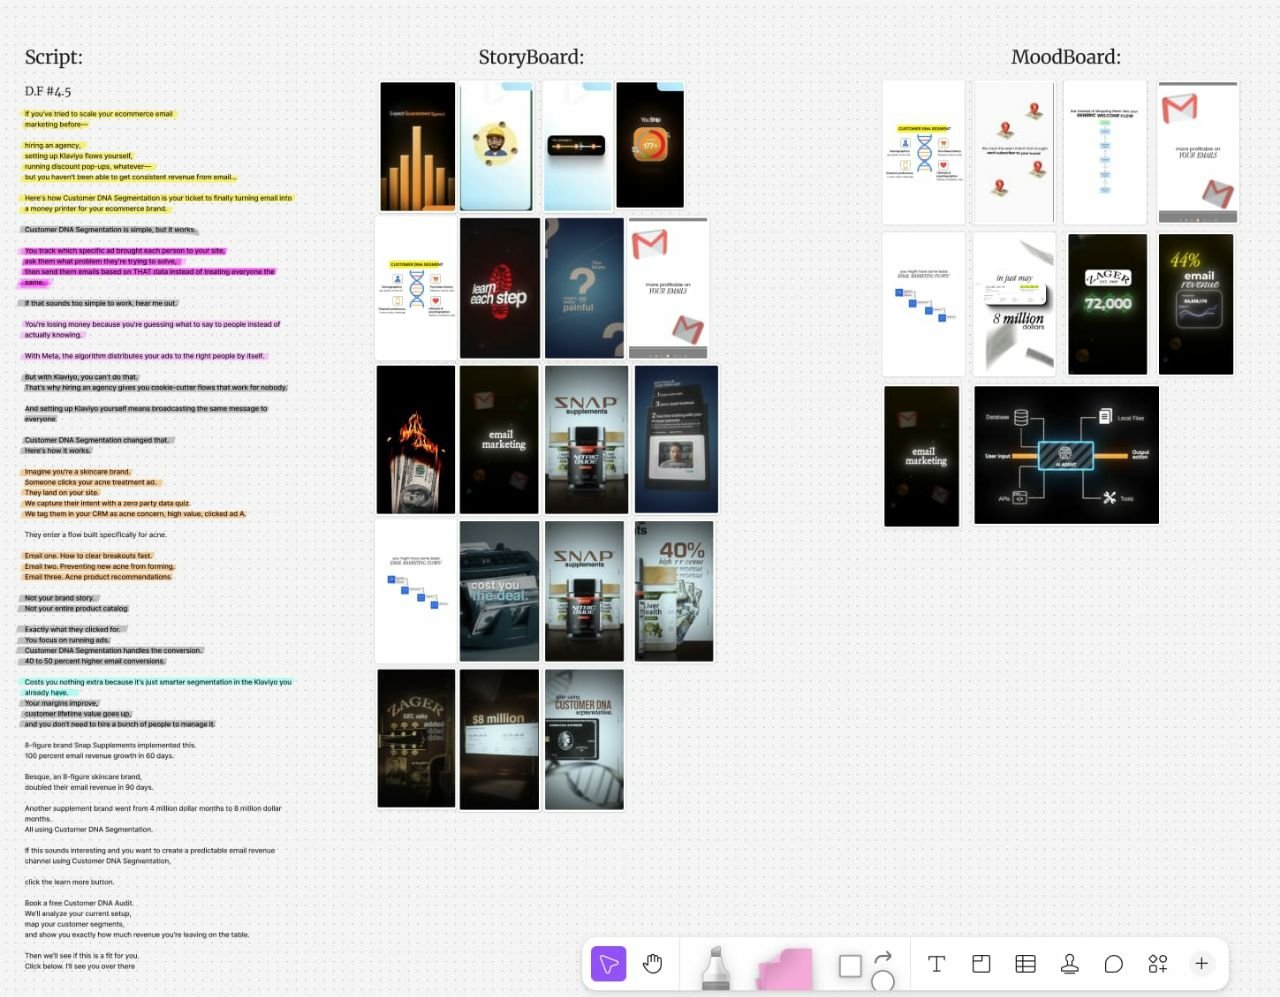Image resolution: width=1280 pixels, height=997 pixels.
Task: Select the Section tool
Action: [981, 964]
